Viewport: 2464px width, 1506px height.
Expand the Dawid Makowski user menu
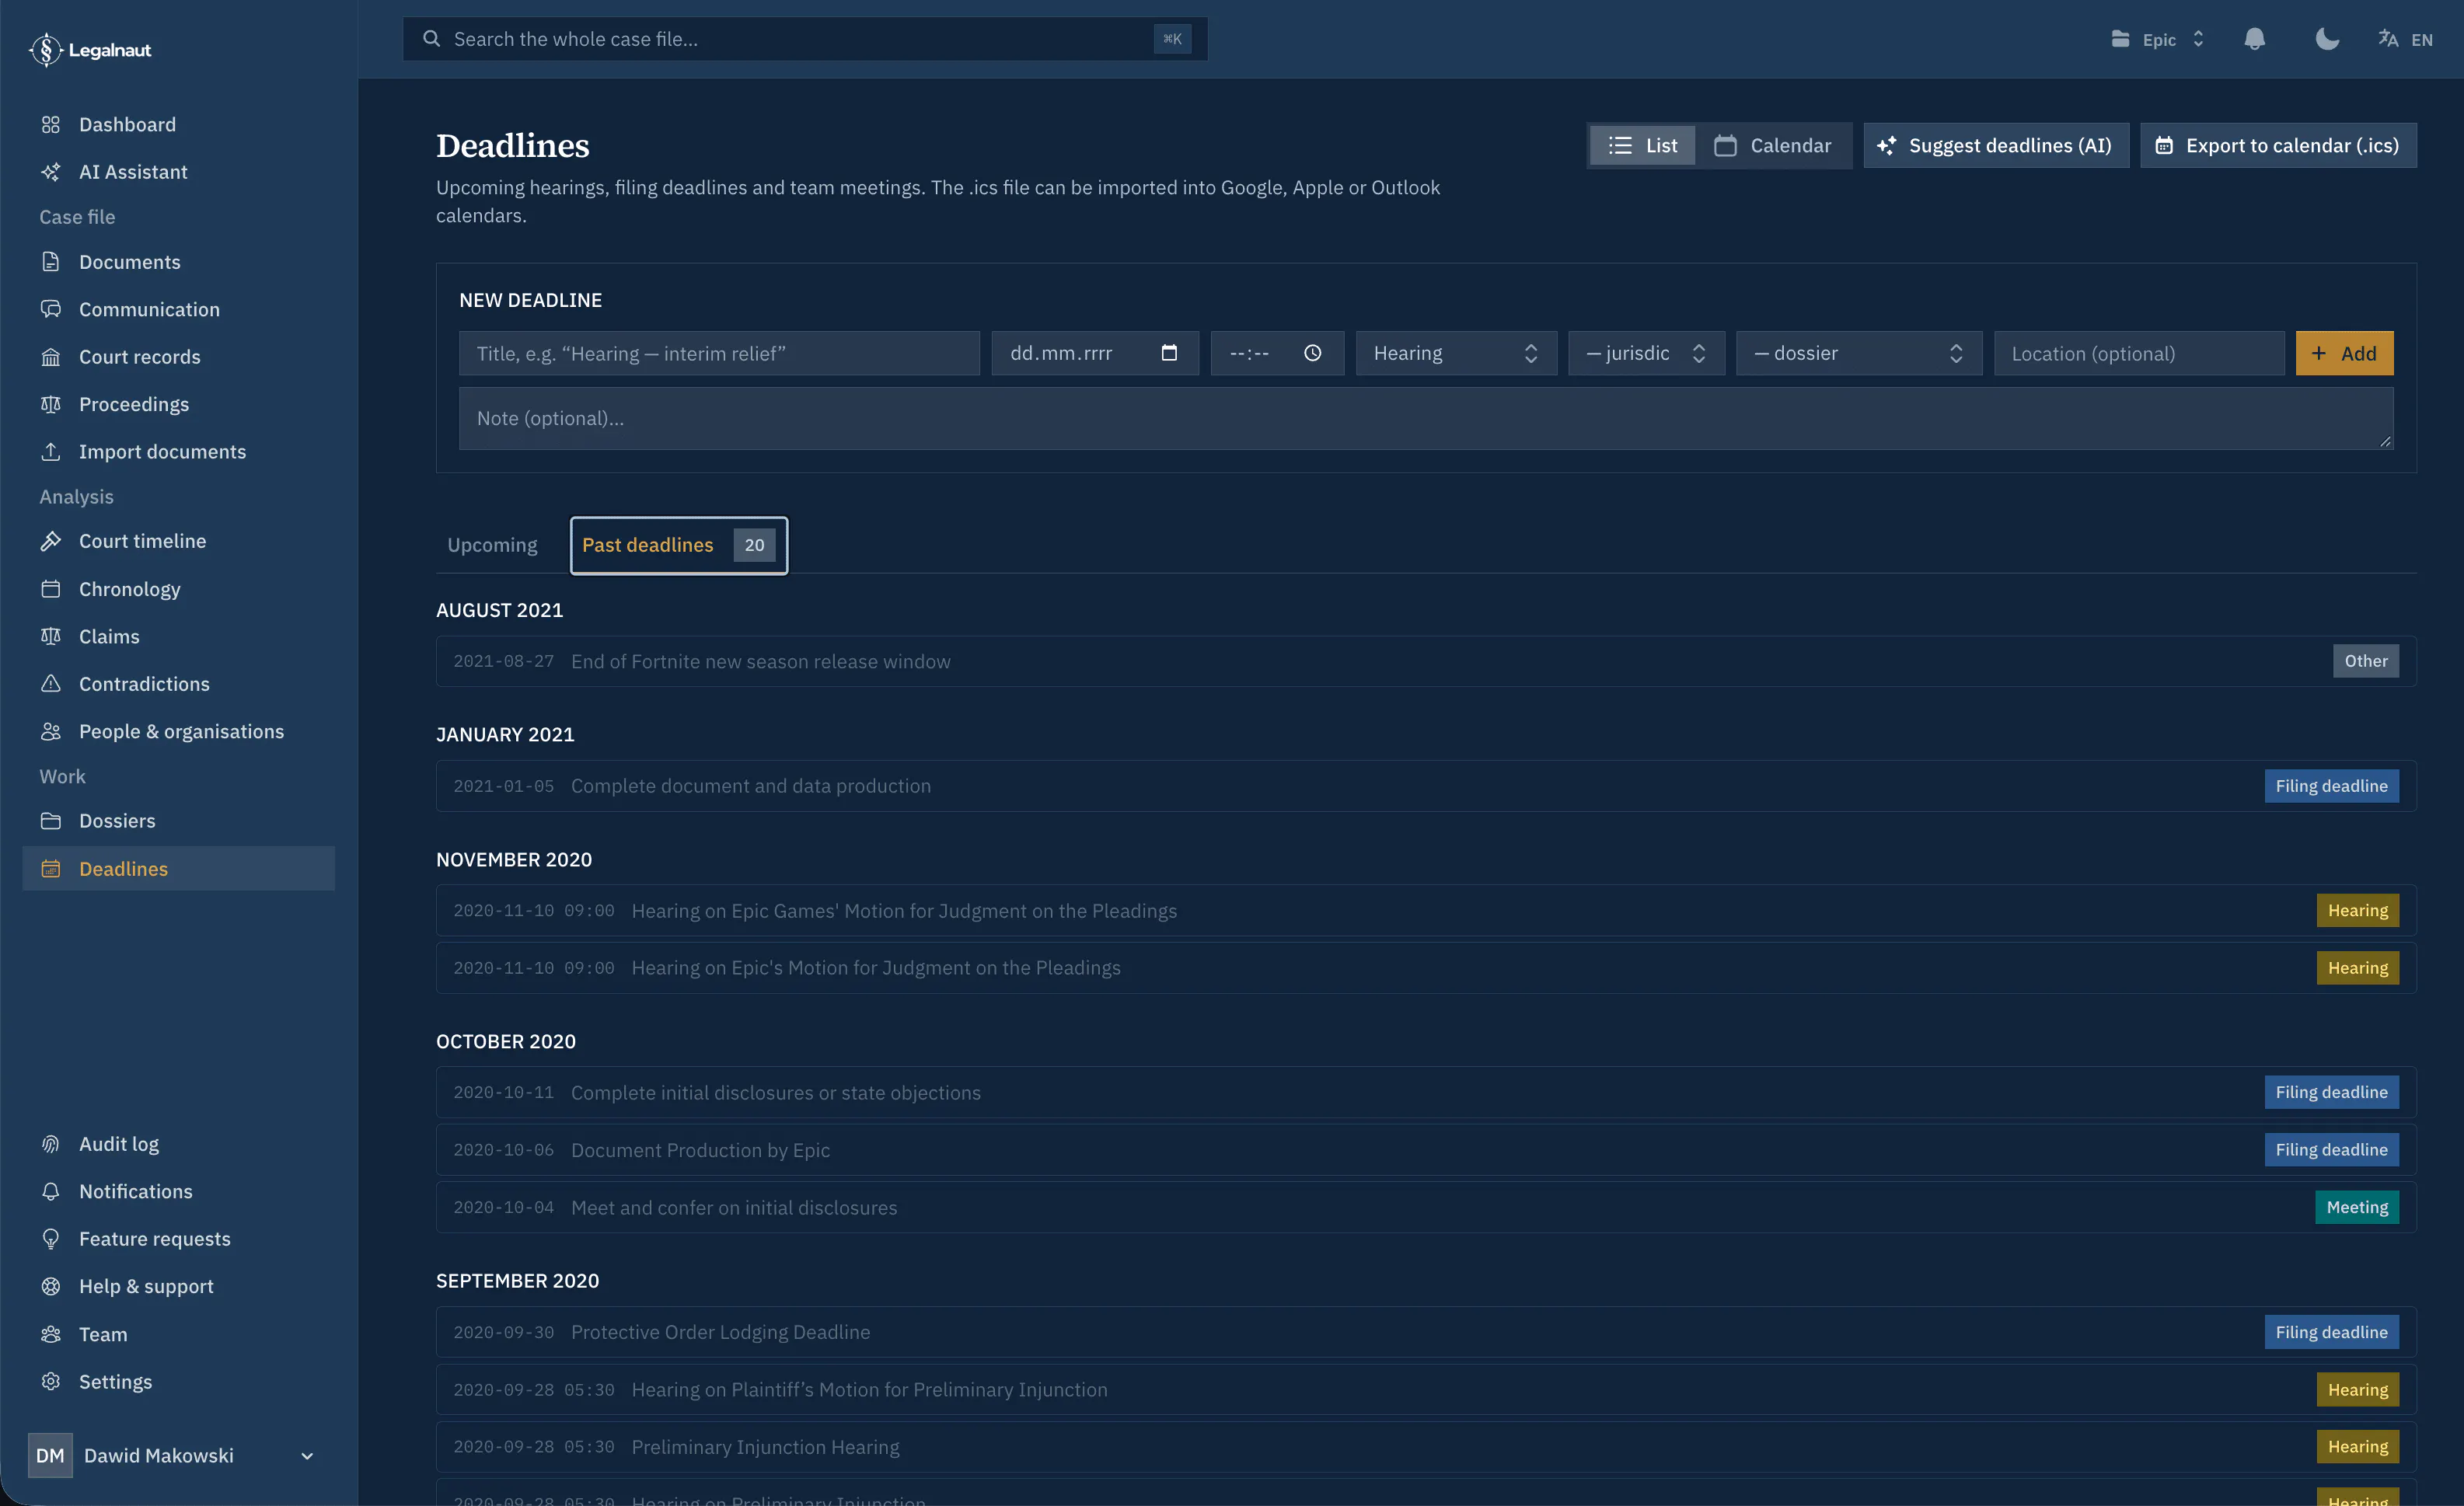coord(178,1456)
